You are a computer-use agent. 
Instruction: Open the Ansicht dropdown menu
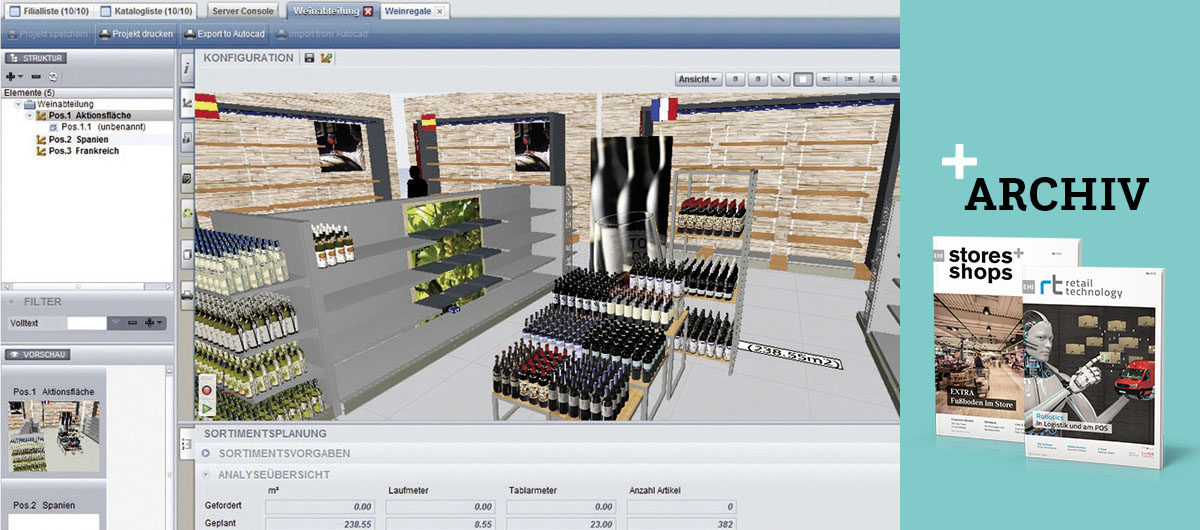(698, 79)
